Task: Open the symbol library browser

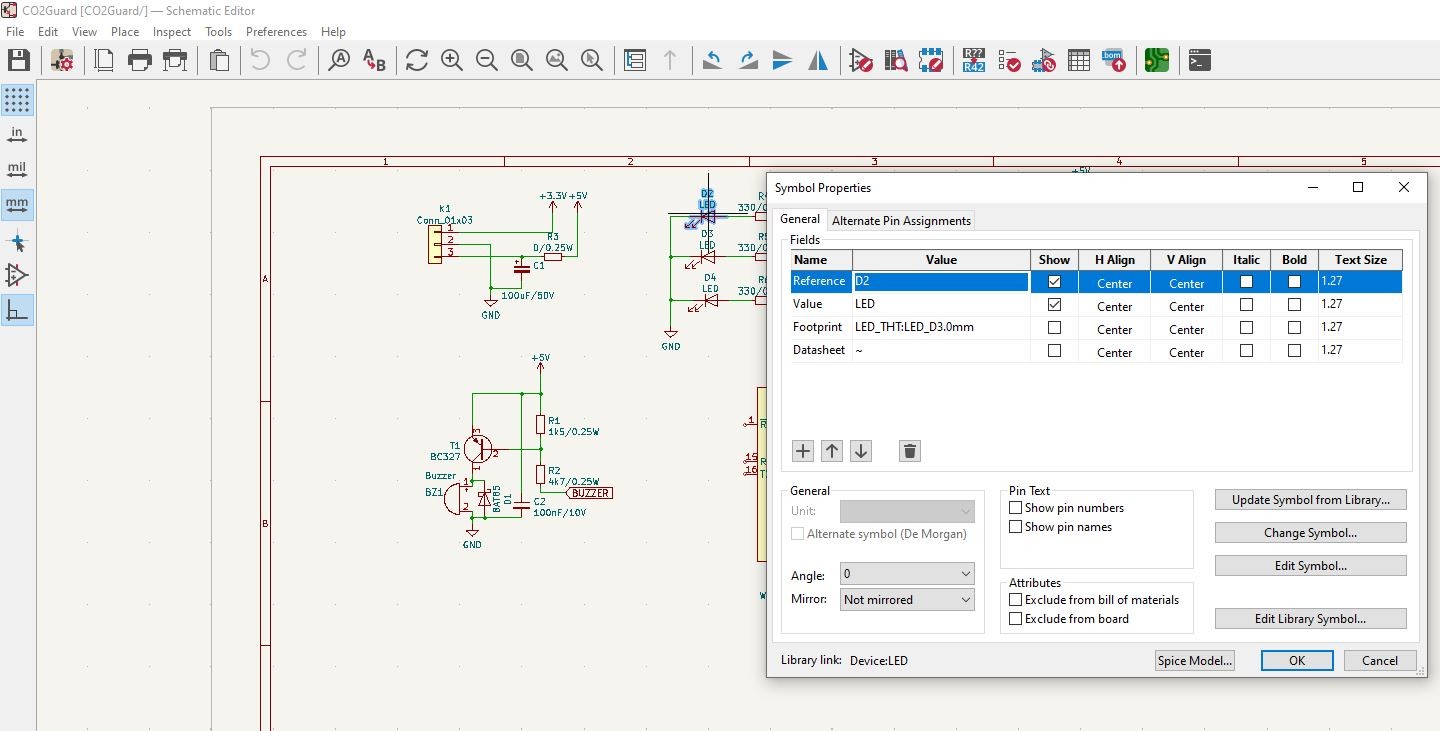Action: [x=896, y=61]
